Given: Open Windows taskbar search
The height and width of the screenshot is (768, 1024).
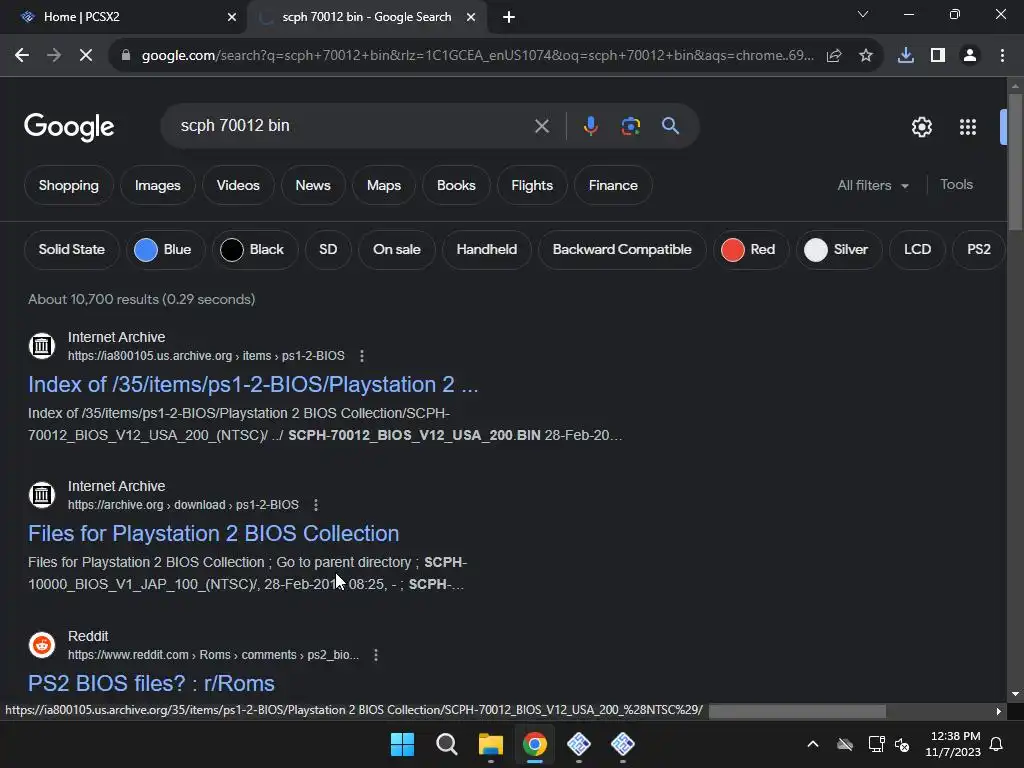Looking at the screenshot, I should (447, 744).
